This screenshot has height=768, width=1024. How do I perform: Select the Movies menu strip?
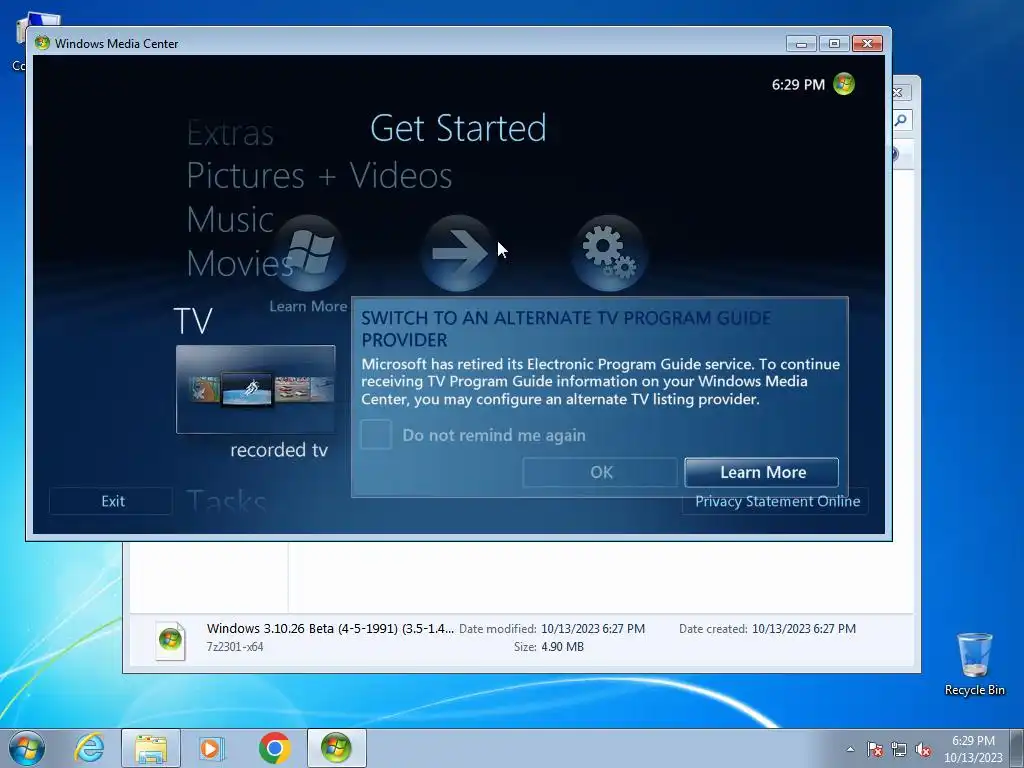tap(240, 263)
